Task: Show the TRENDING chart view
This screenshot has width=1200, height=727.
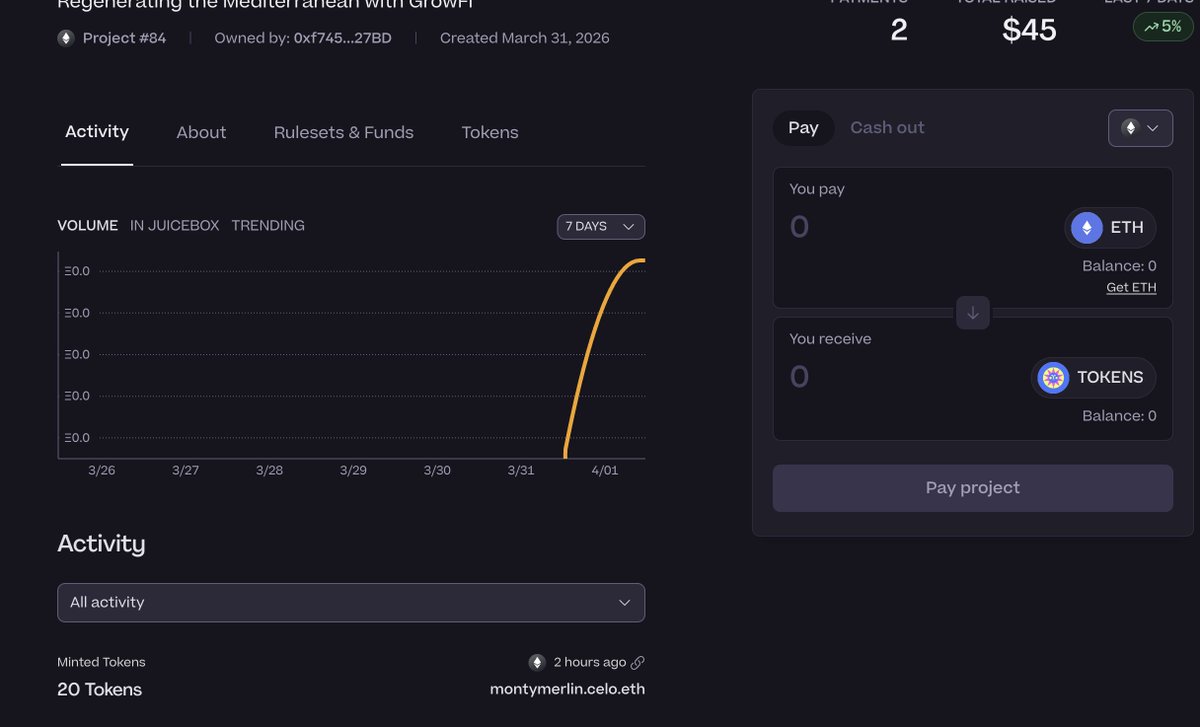Action: pos(268,226)
